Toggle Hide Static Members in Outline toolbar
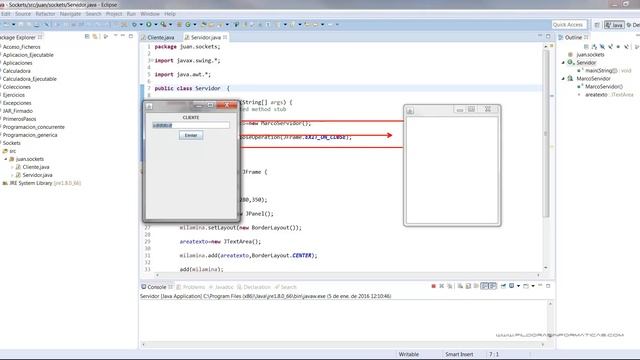Viewport: 640px width, 360px height. (x=611, y=47)
